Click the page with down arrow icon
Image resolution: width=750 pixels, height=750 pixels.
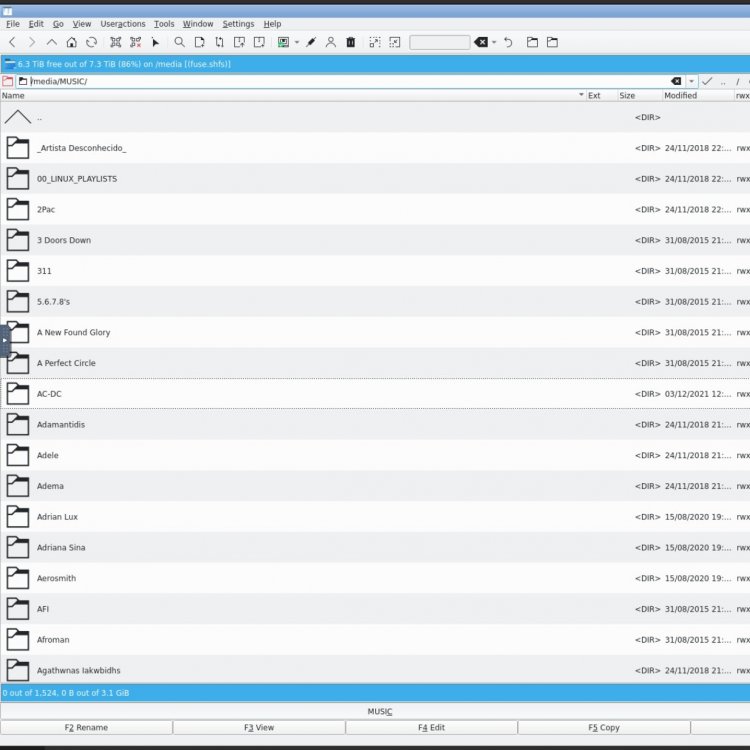(259, 43)
